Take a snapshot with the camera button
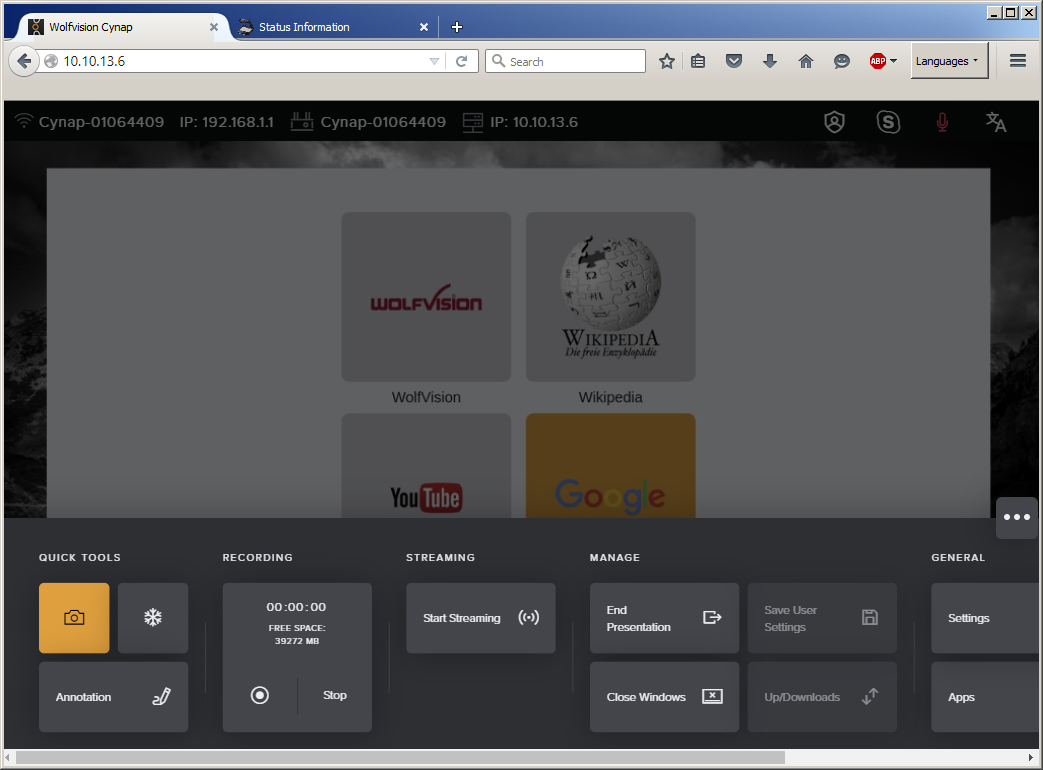The height and width of the screenshot is (770, 1043). pyautogui.click(x=74, y=618)
